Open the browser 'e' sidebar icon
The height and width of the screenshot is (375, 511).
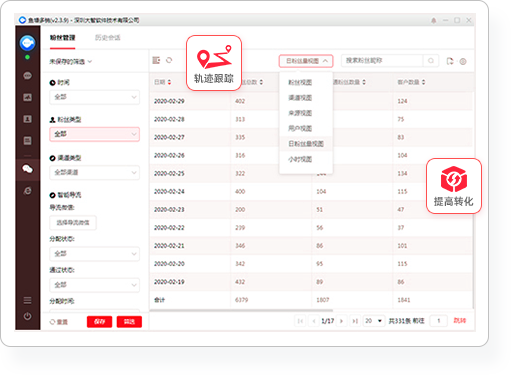pyautogui.click(x=27, y=191)
